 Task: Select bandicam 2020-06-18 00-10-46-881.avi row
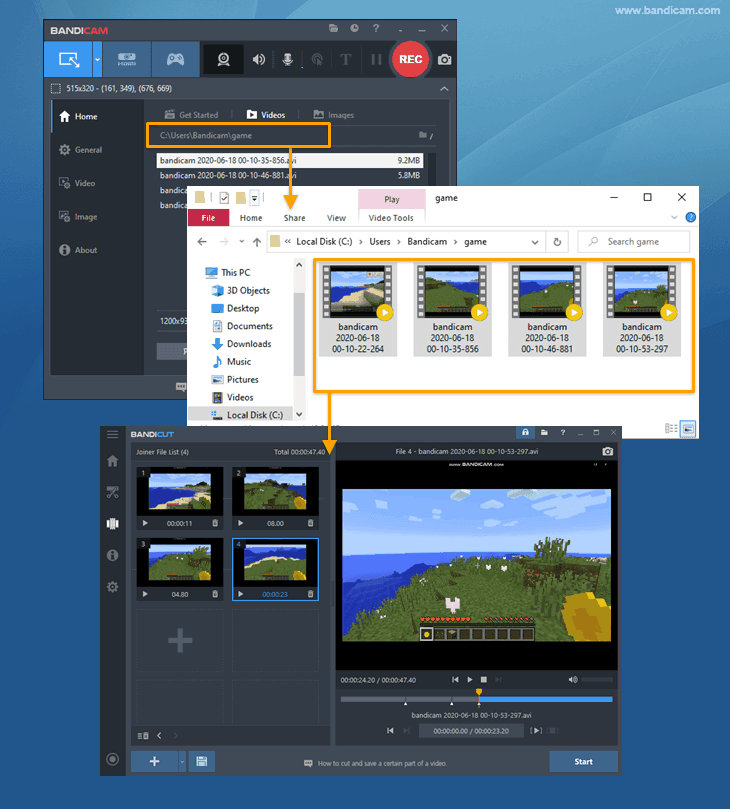click(289, 175)
